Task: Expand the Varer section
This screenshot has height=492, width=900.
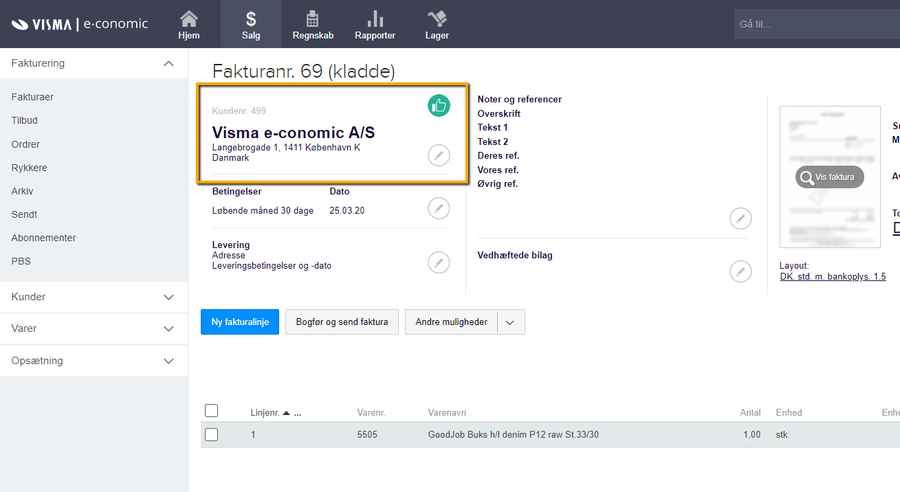Action: [169, 328]
